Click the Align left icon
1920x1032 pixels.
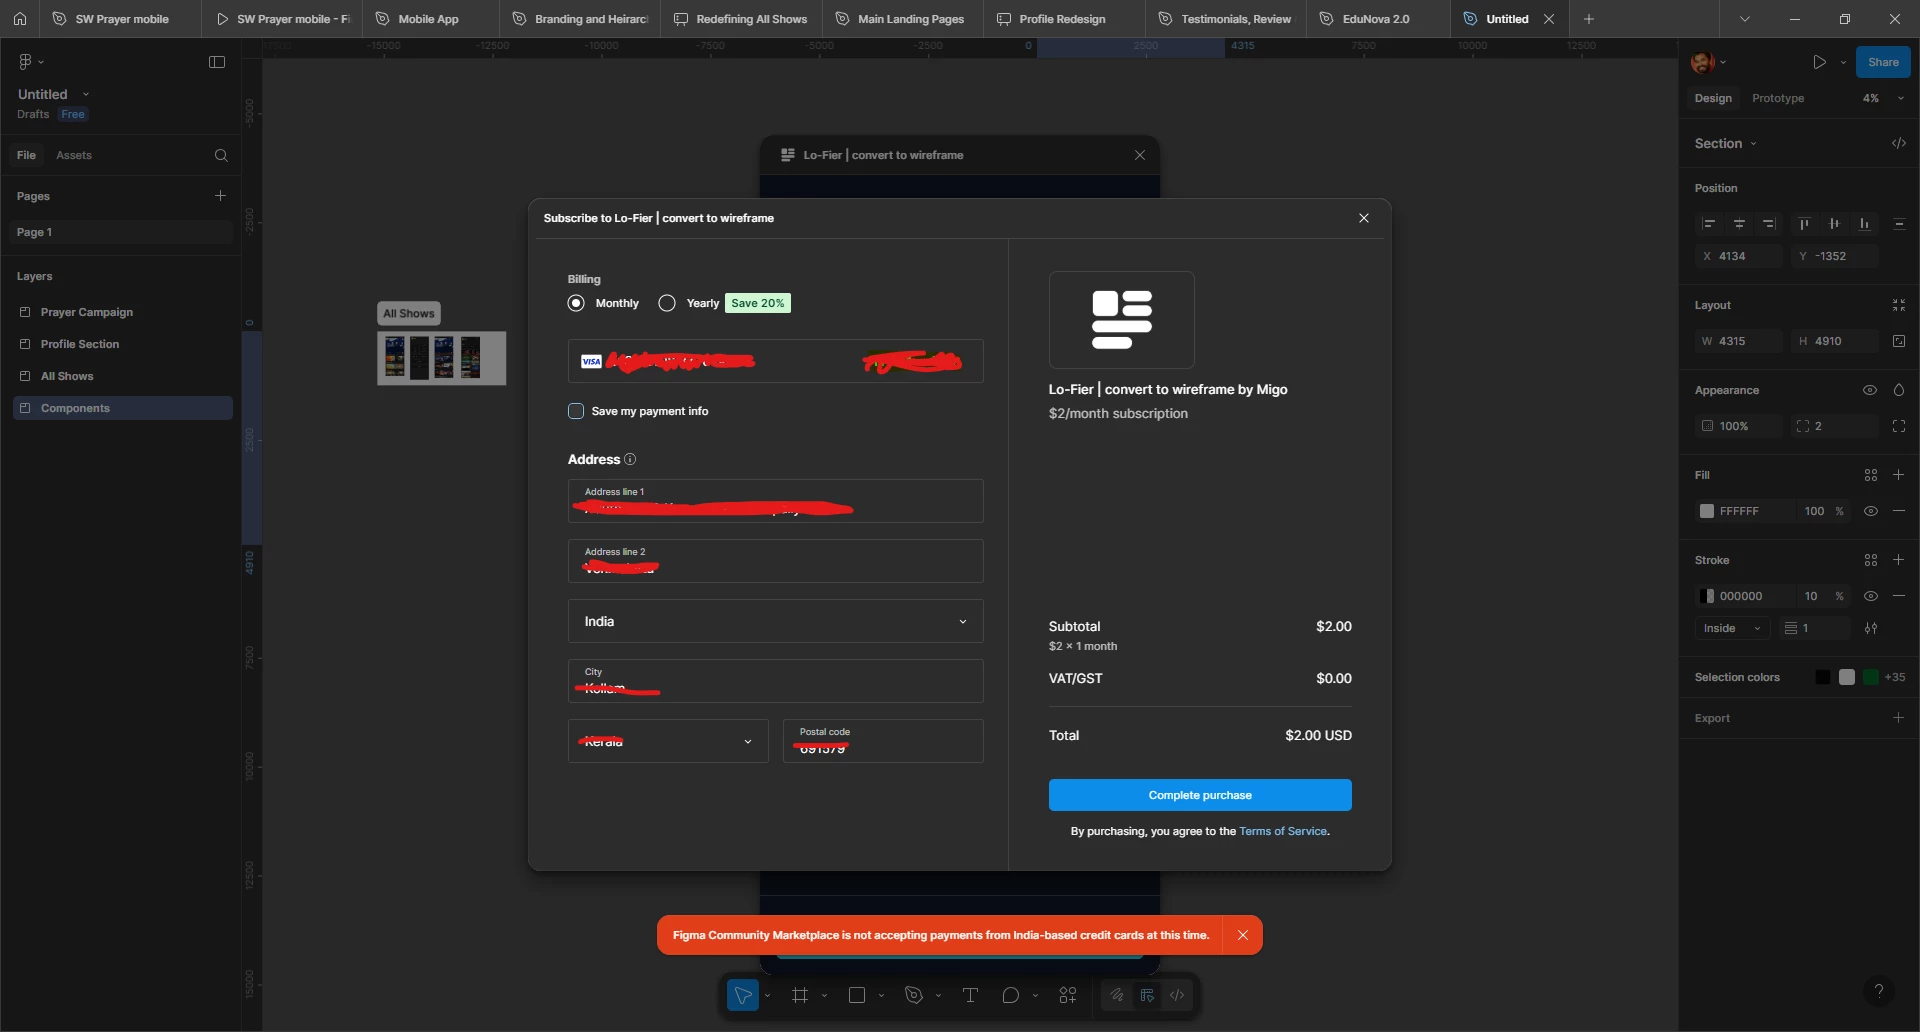1709,224
